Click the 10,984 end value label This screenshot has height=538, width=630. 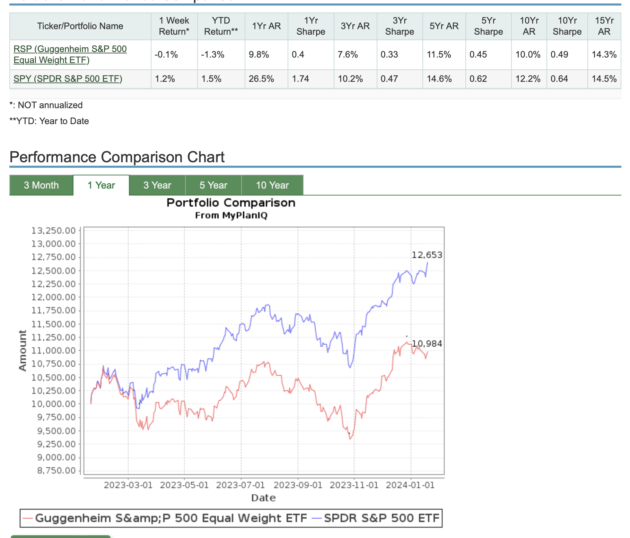point(427,344)
